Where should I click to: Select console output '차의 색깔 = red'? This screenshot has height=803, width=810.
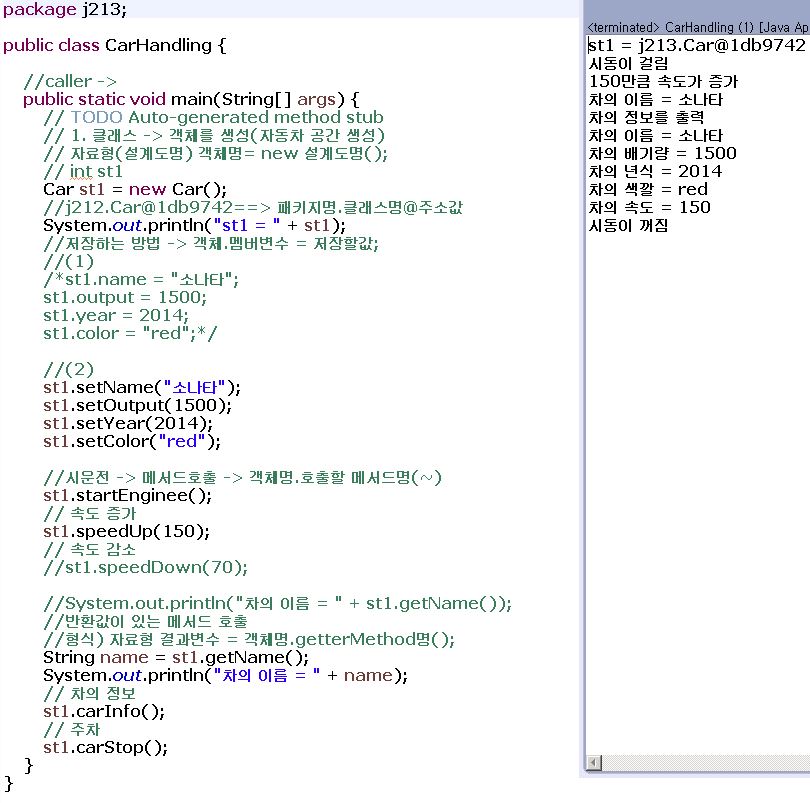(x=648, y=190)
